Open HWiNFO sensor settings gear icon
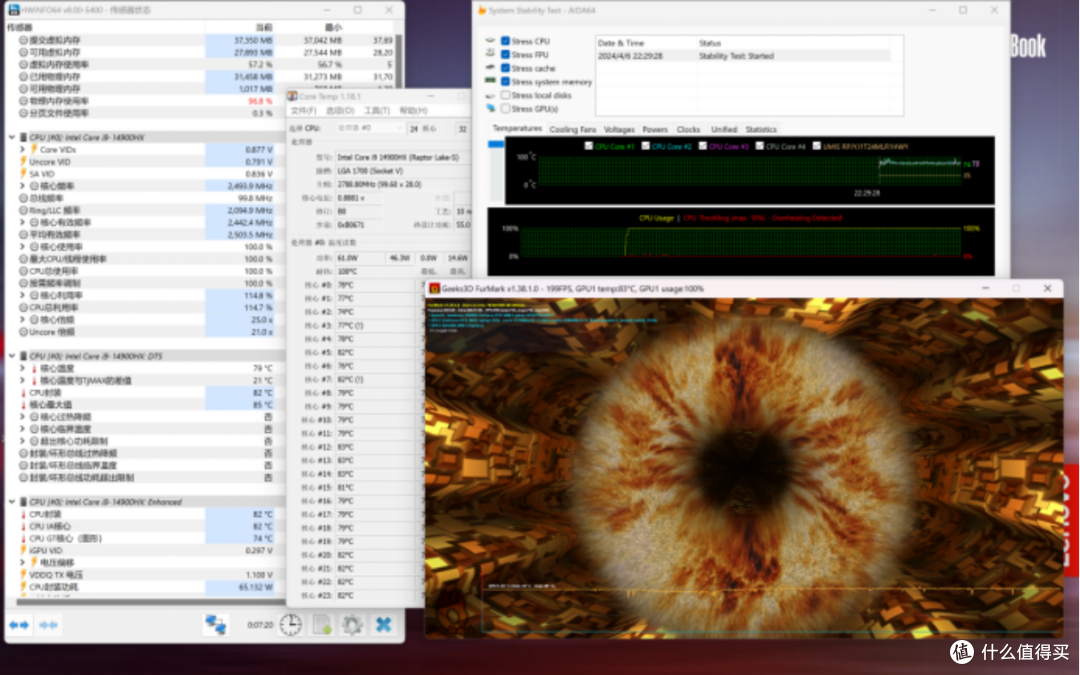 (x=352, y=625)
